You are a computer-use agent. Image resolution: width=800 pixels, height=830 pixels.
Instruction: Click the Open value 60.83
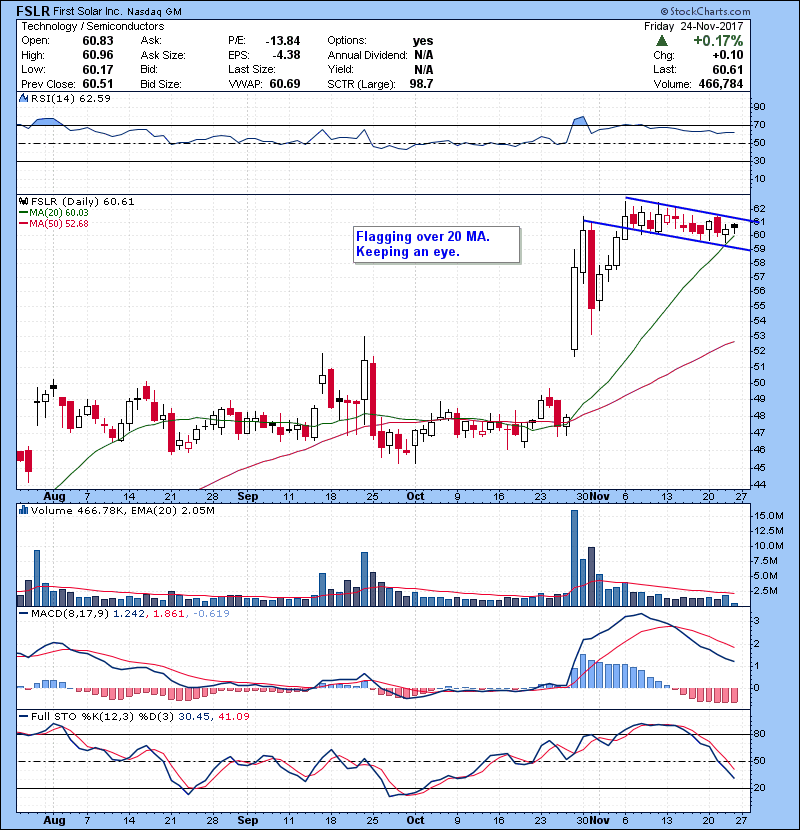[98, 41]
